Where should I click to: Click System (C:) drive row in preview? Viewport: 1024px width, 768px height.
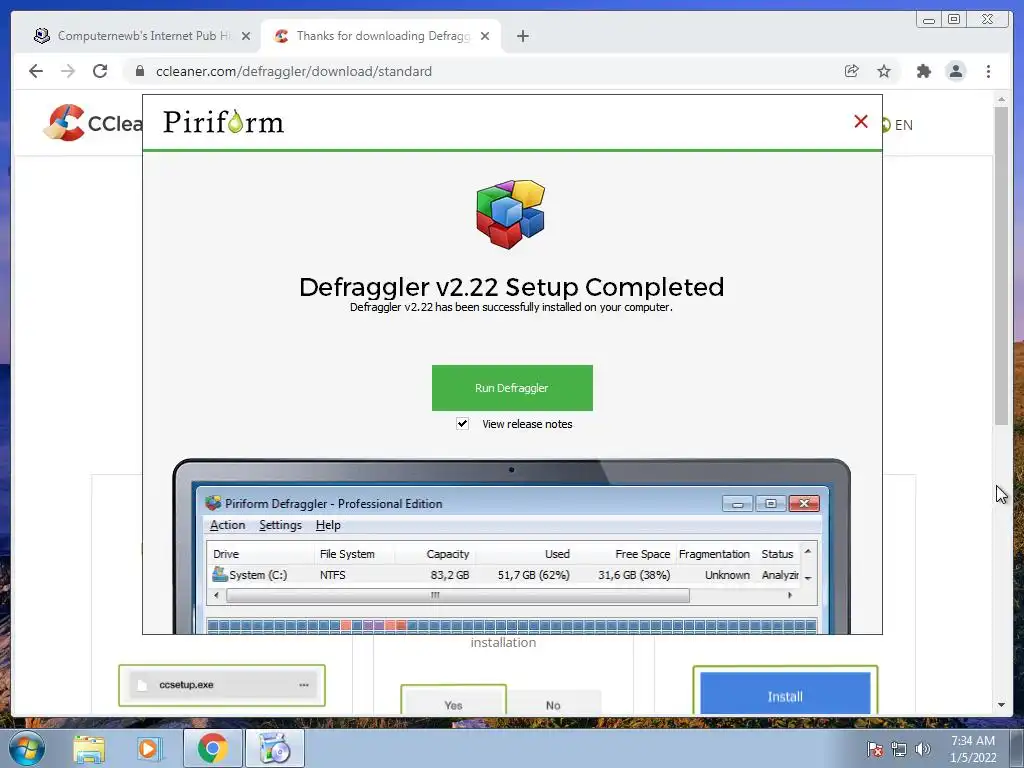[x=505, y=575]
